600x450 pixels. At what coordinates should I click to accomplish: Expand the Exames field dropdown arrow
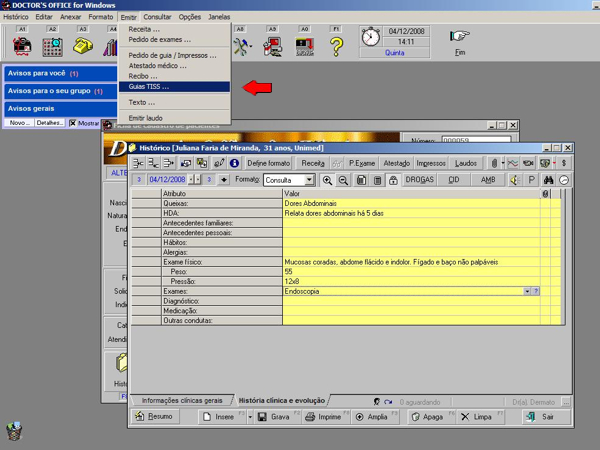pos(527,291)
